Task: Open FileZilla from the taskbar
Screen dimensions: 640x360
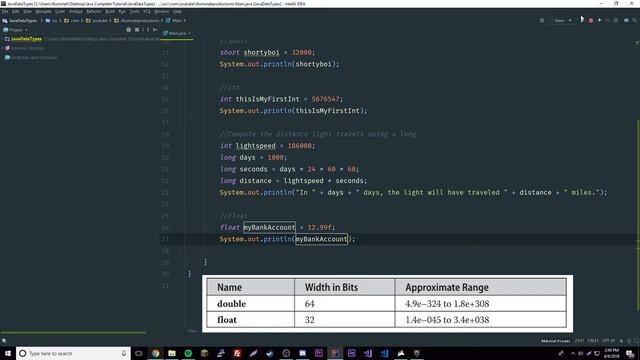Action: tap(237, 353)
